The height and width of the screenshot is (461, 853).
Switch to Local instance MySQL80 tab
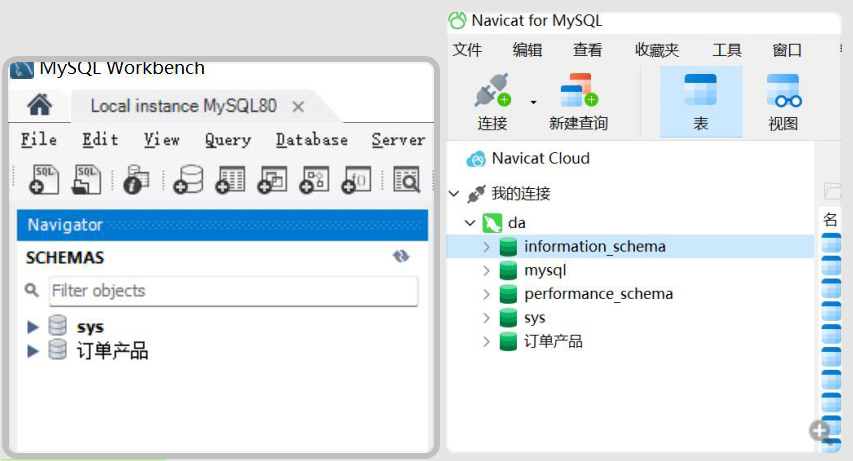click(x=183, y=106)
